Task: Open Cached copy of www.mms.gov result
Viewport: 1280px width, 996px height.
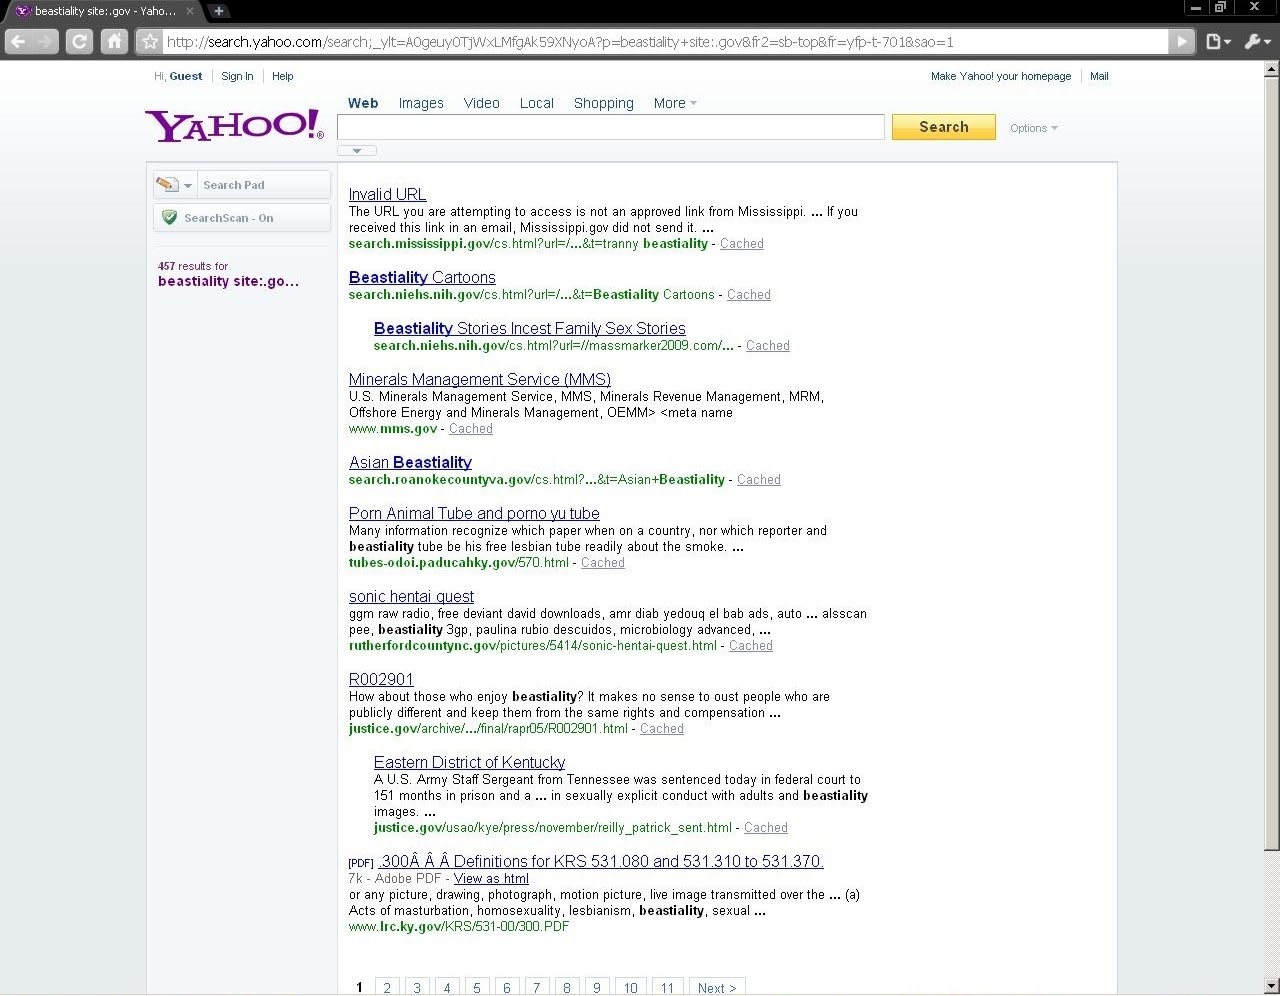Action: [x=471, y=429]
